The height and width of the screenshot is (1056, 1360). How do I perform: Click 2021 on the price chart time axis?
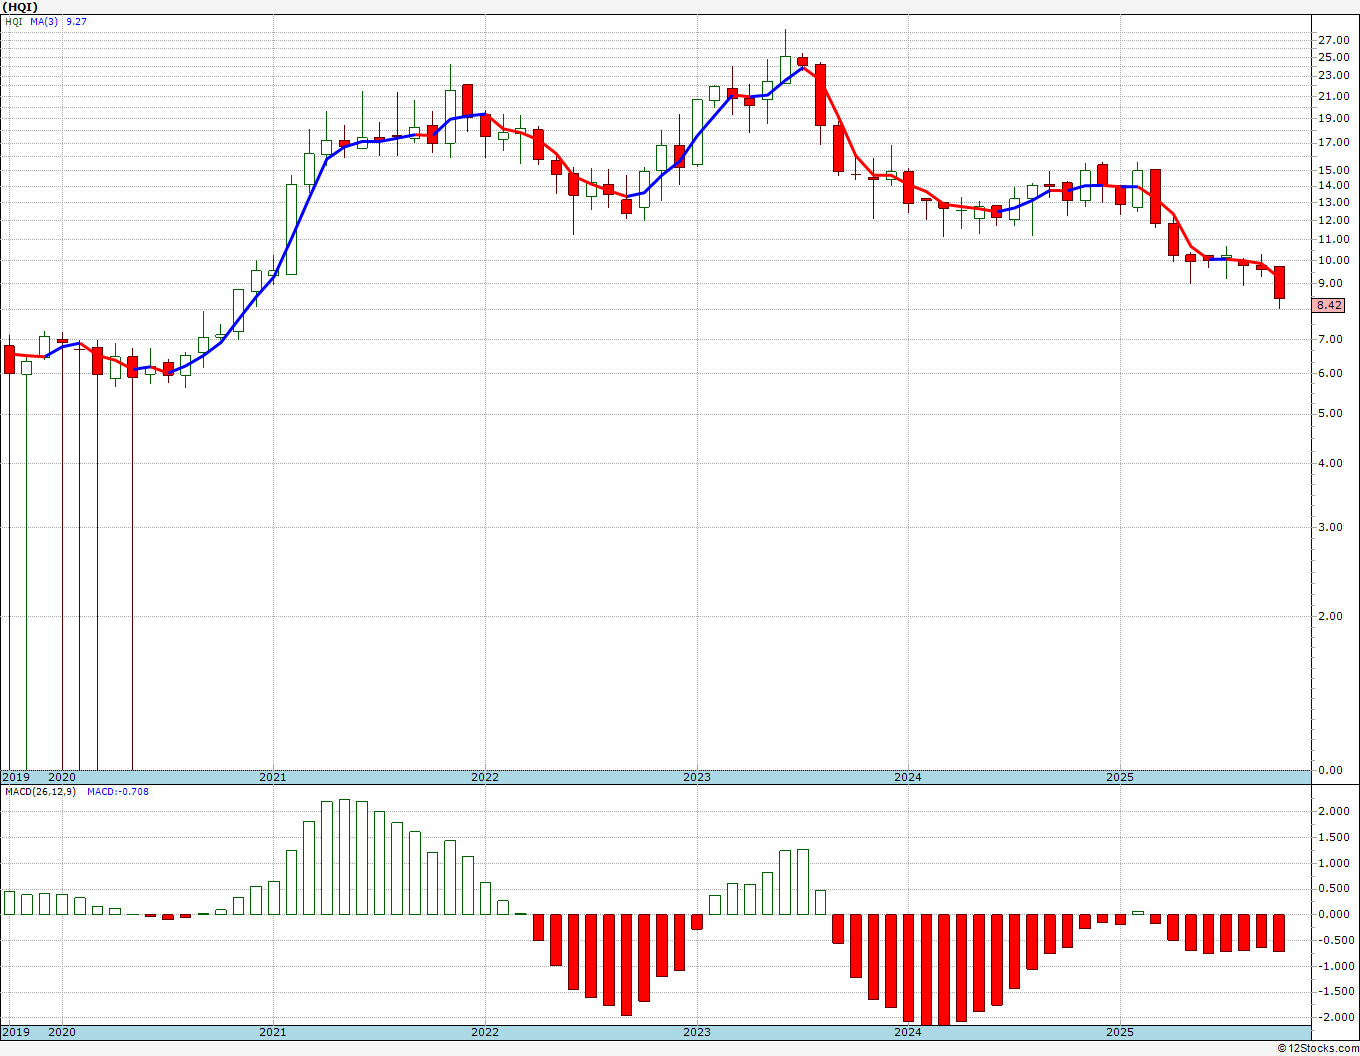coord(273,777)
